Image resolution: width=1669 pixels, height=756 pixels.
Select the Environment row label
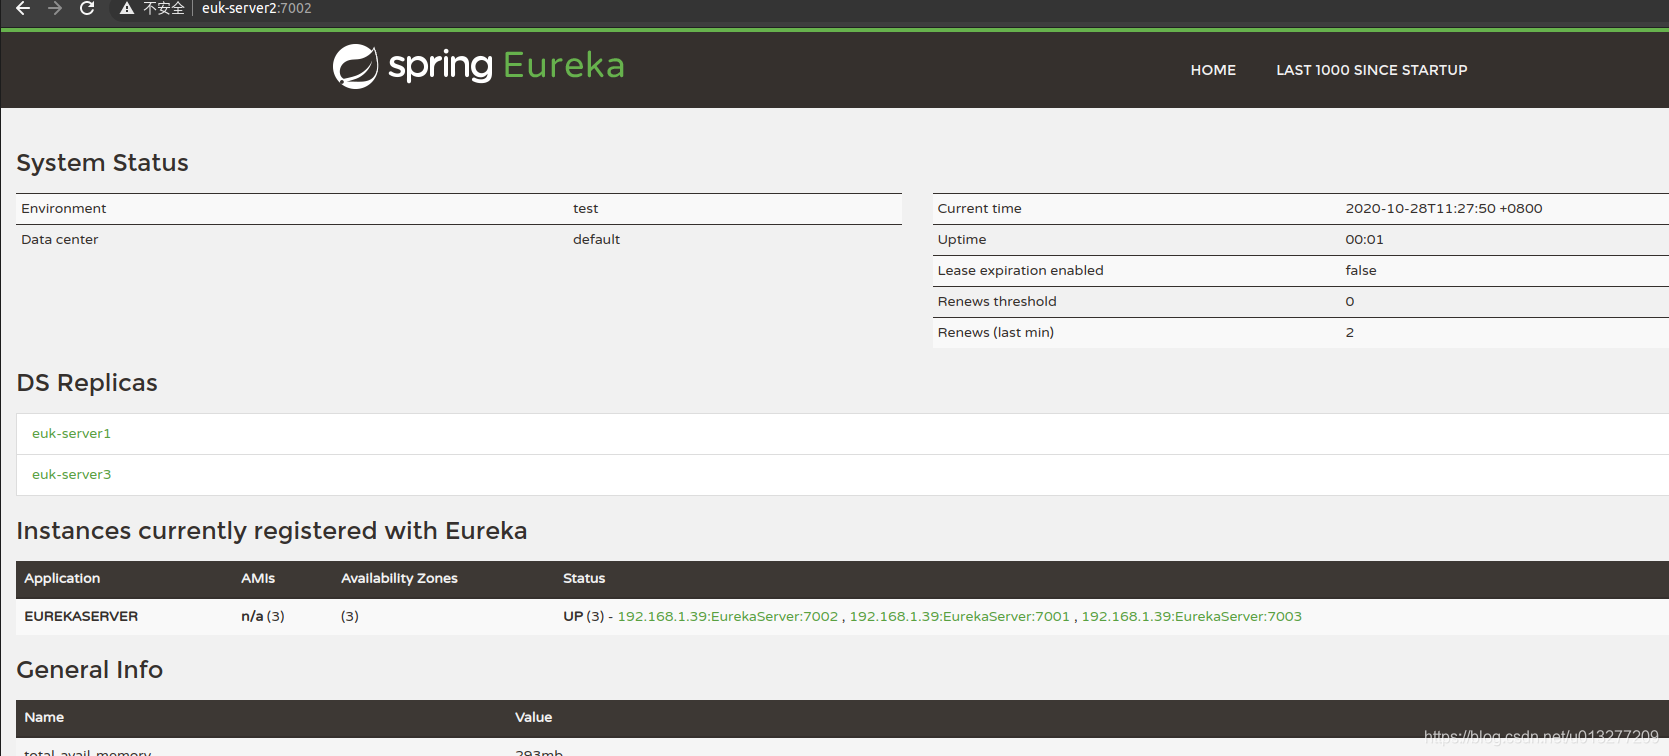click(x=63, y=208)
